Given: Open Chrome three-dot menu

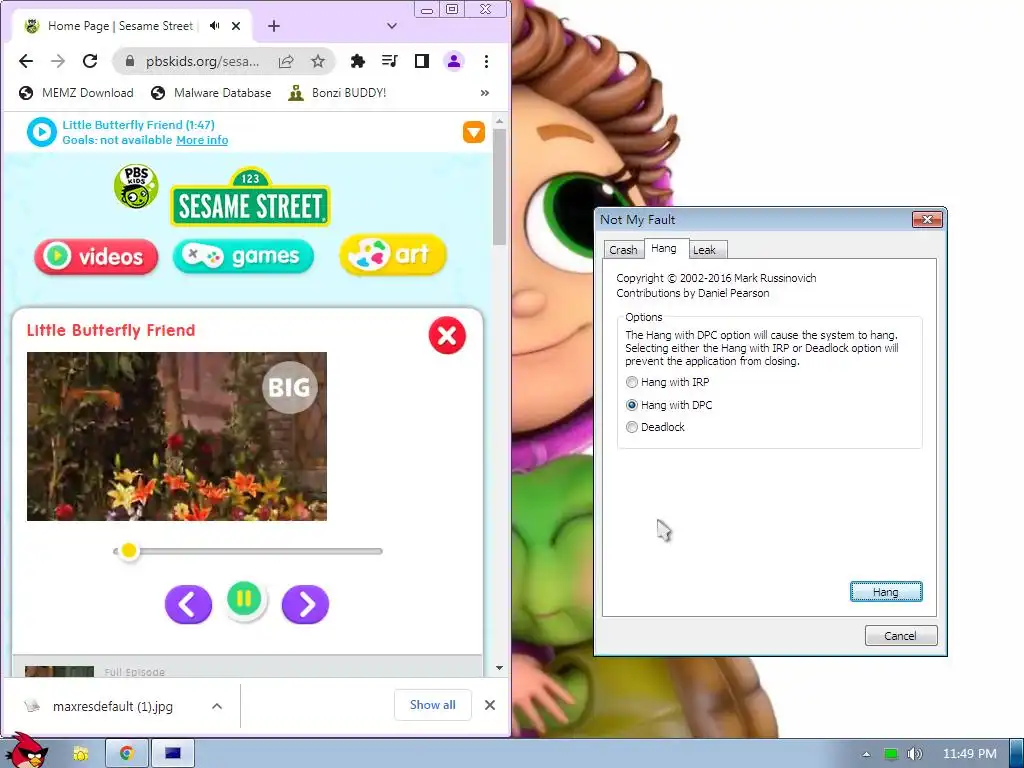Looking at the screenshot, I should (x=487, y=61).
